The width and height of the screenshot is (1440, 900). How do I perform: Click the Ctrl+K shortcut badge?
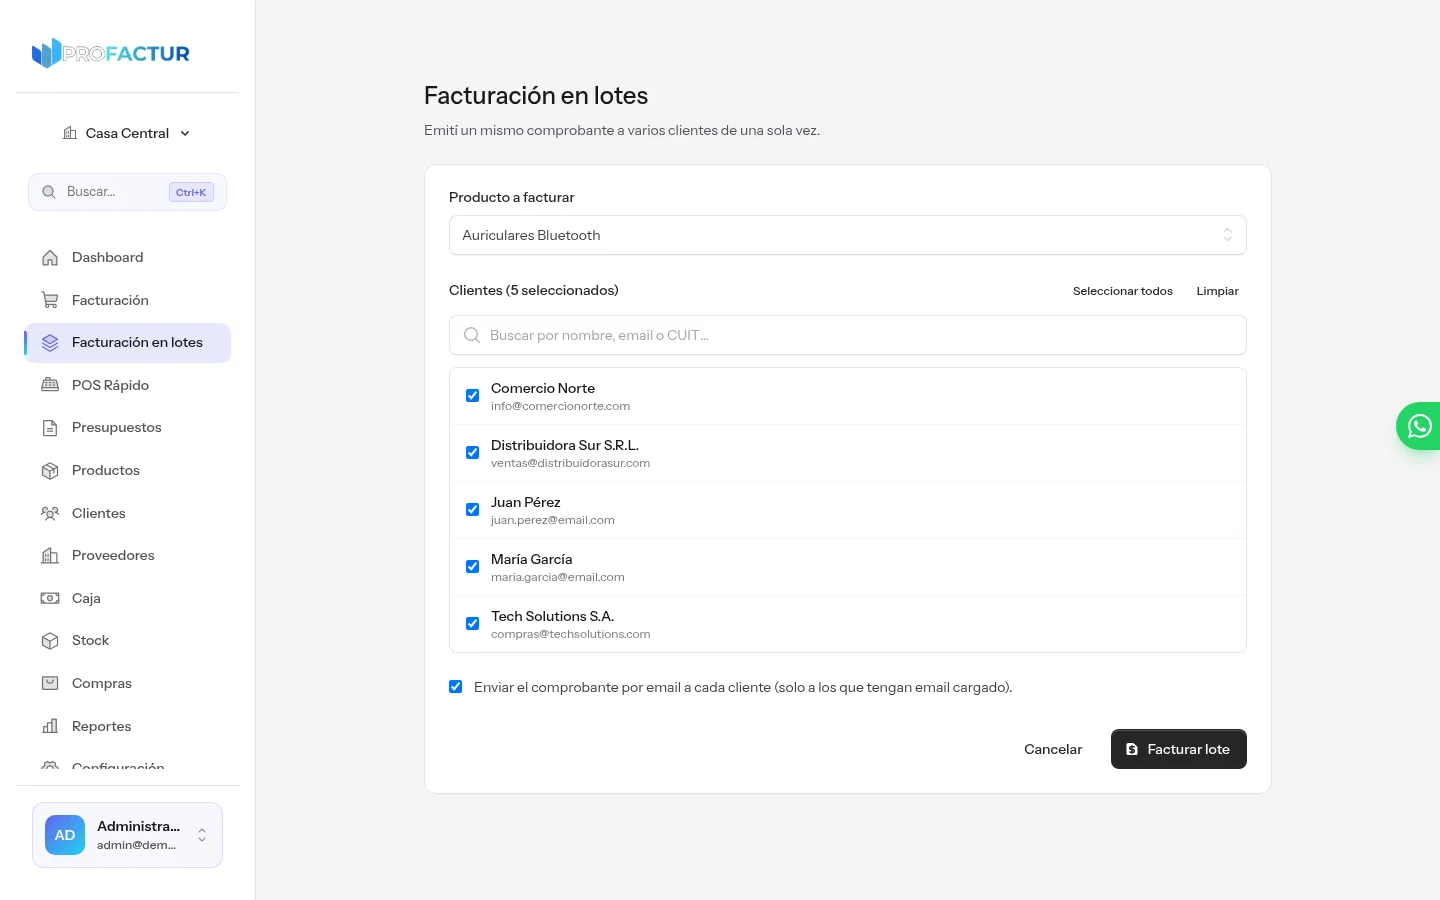(191, 192)
